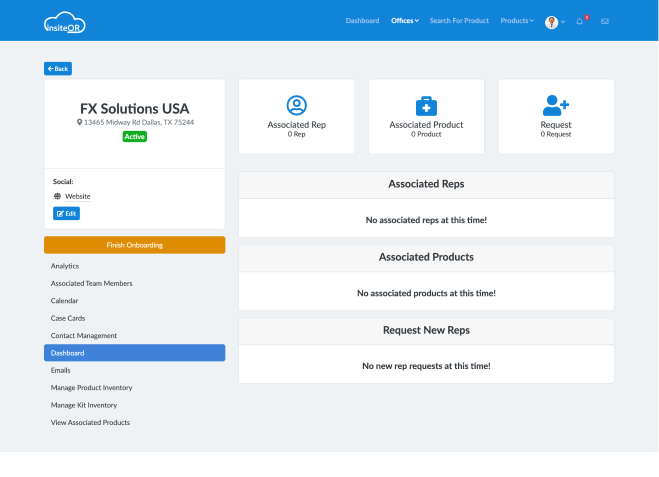Click the FX Solutions USA heading

[134, 109]
